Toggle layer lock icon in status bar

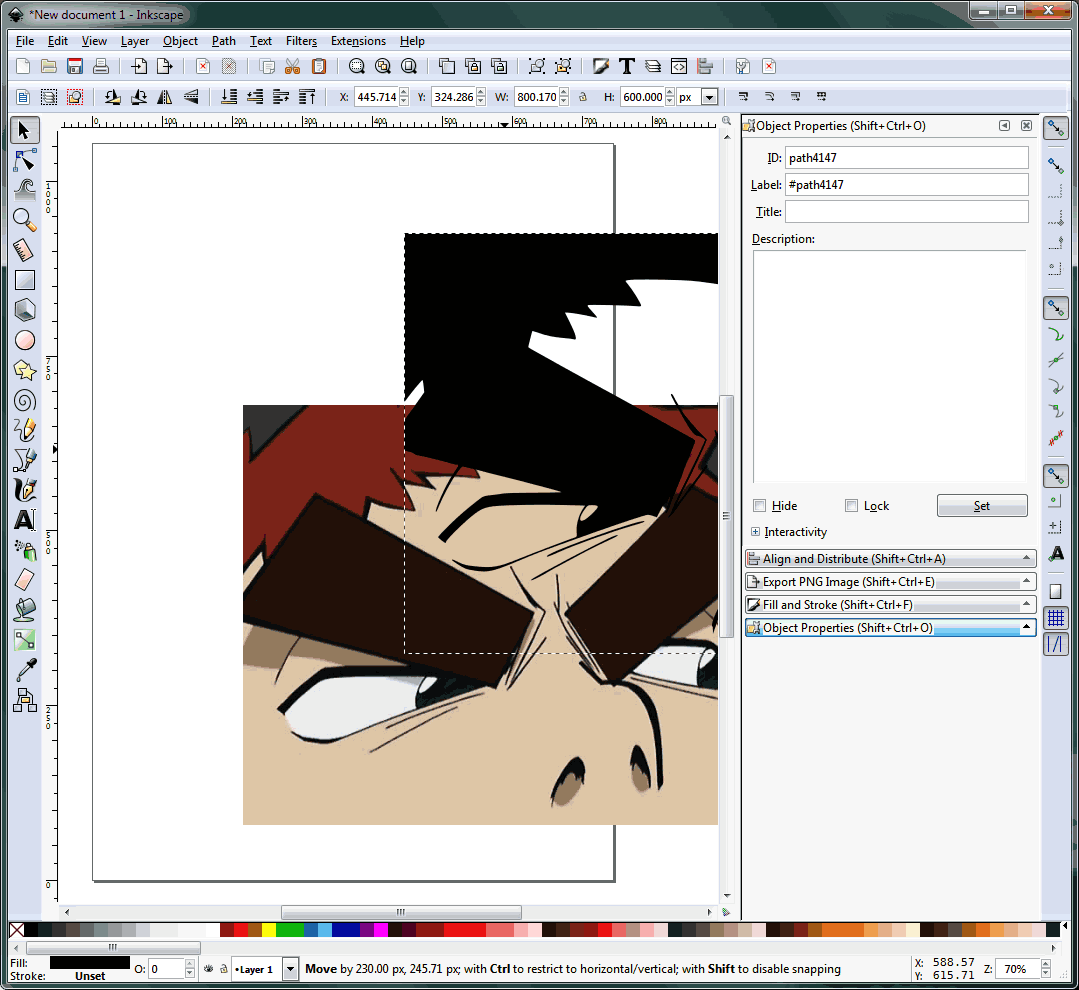[x=224, y=969]
